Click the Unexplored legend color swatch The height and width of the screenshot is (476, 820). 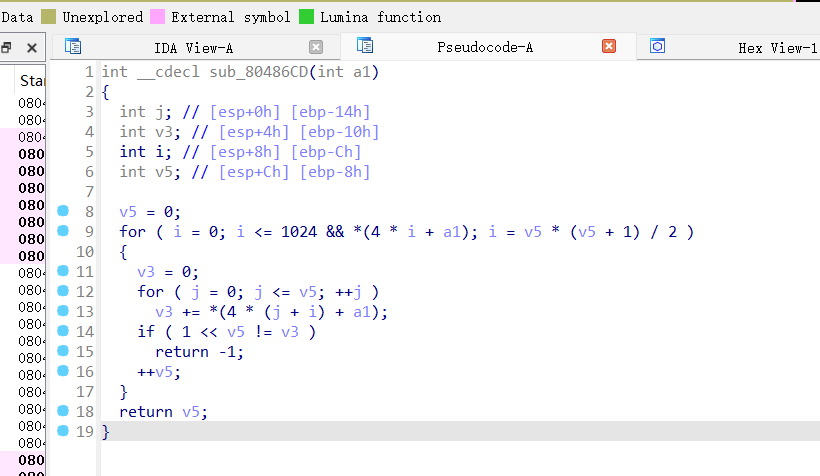tap(48, 17)
